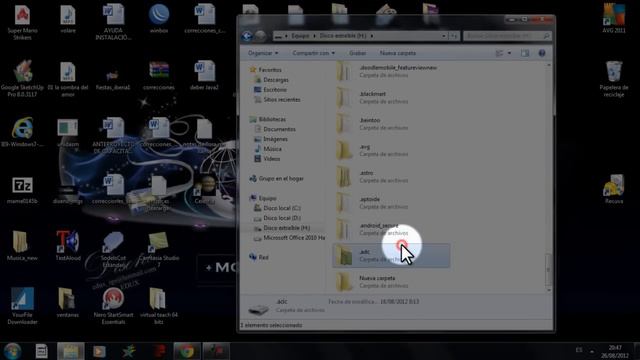Viewport: 640px width, 360px height.
Task: Select Grupo en el hogar
Action: point(281,179)
